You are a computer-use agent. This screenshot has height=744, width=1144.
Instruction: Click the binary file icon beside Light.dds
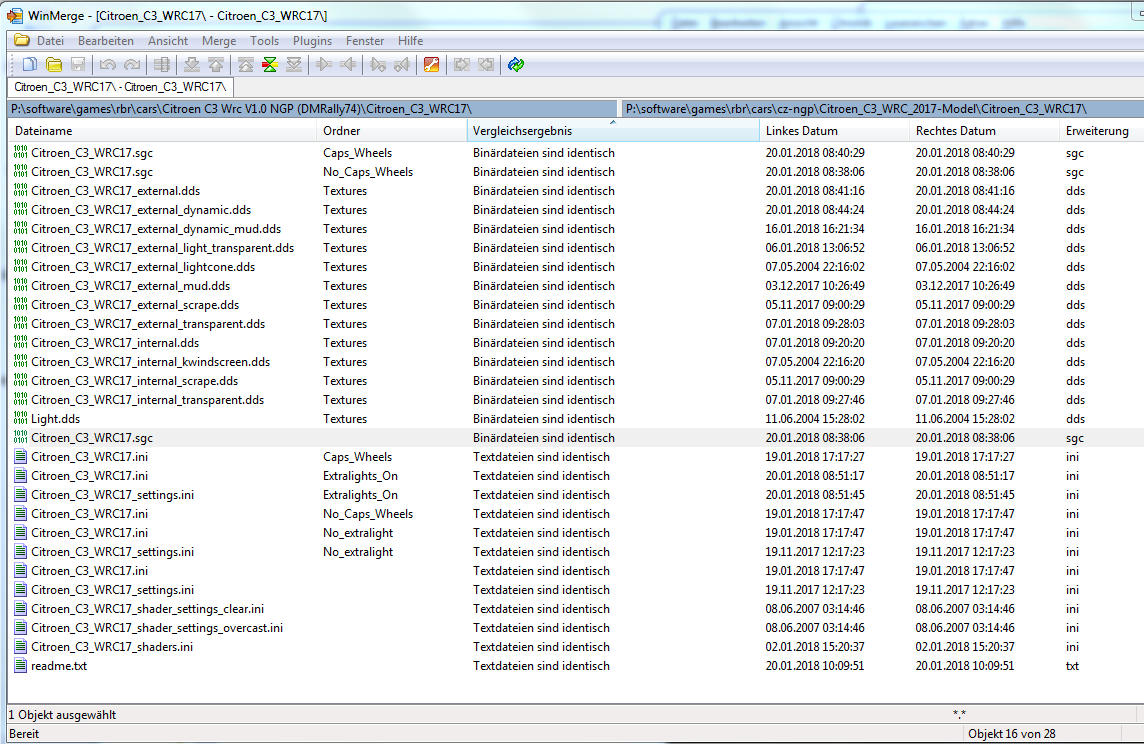20,419
